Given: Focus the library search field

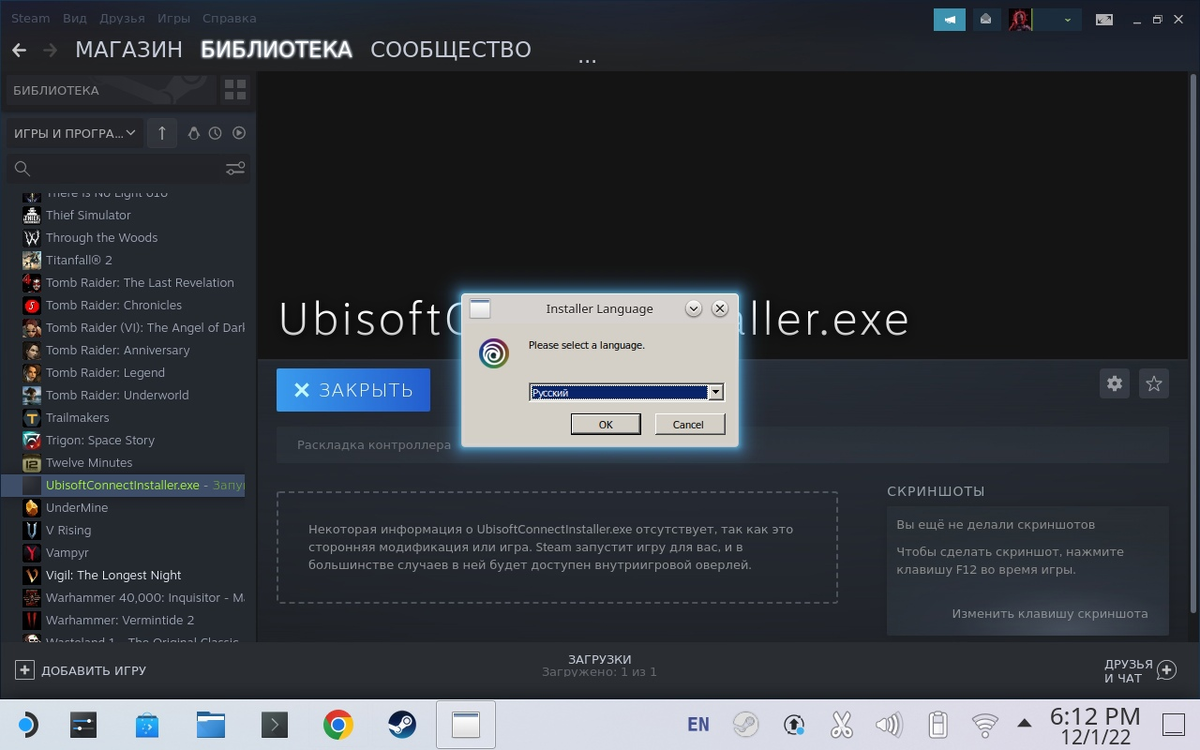Looking at the screenshot, I should click(115, 168).
